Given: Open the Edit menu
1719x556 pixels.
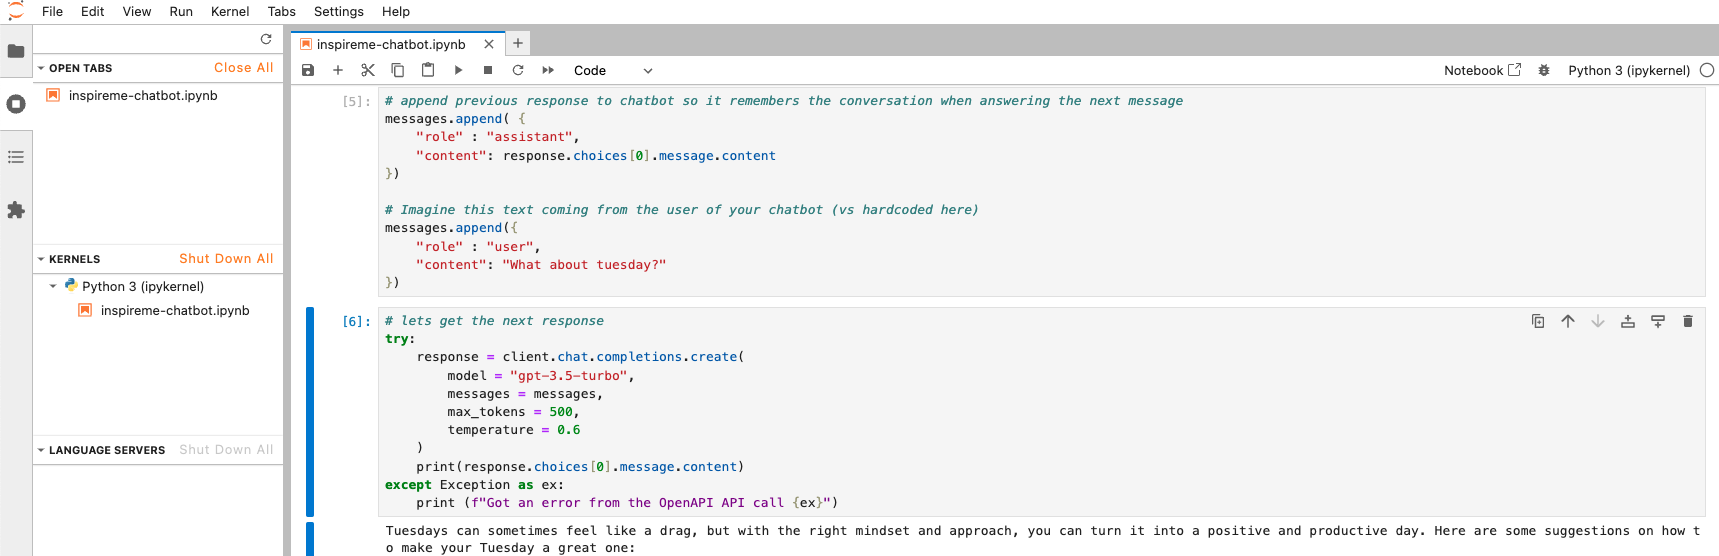Looking at the screenshot, I should (93, 11).
